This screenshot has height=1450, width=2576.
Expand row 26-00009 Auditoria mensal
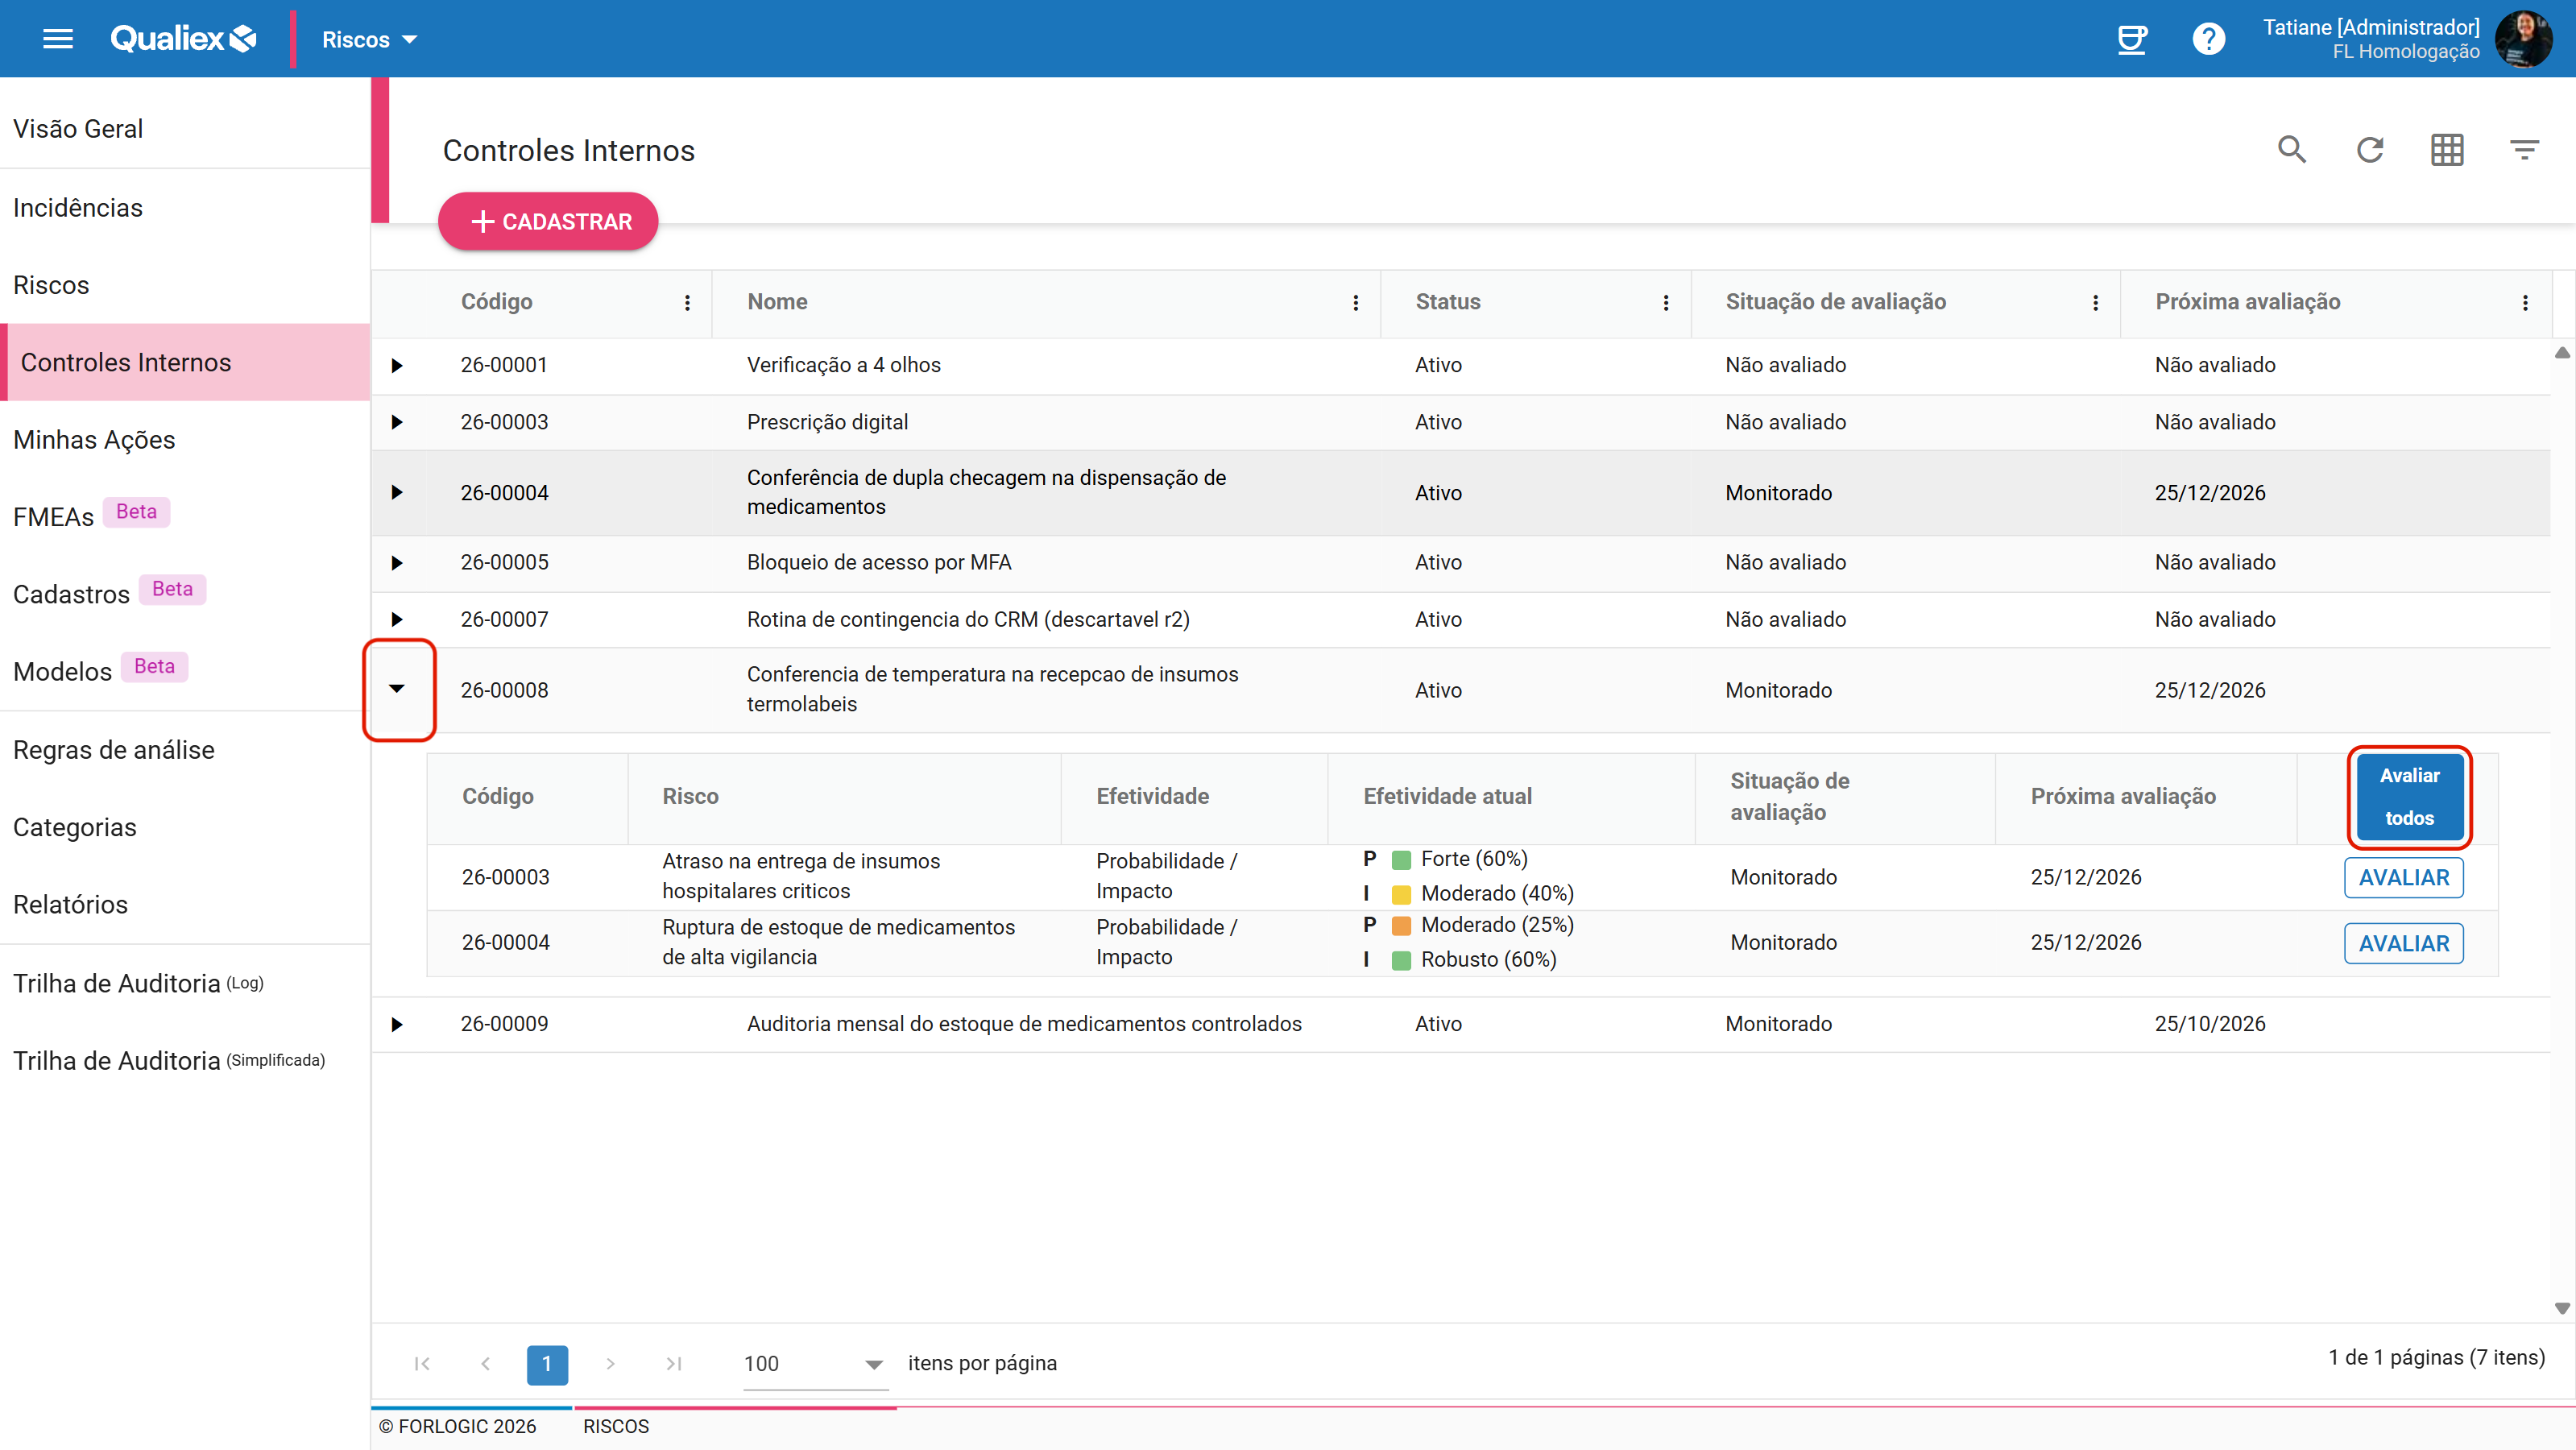tap(397, 1025)
